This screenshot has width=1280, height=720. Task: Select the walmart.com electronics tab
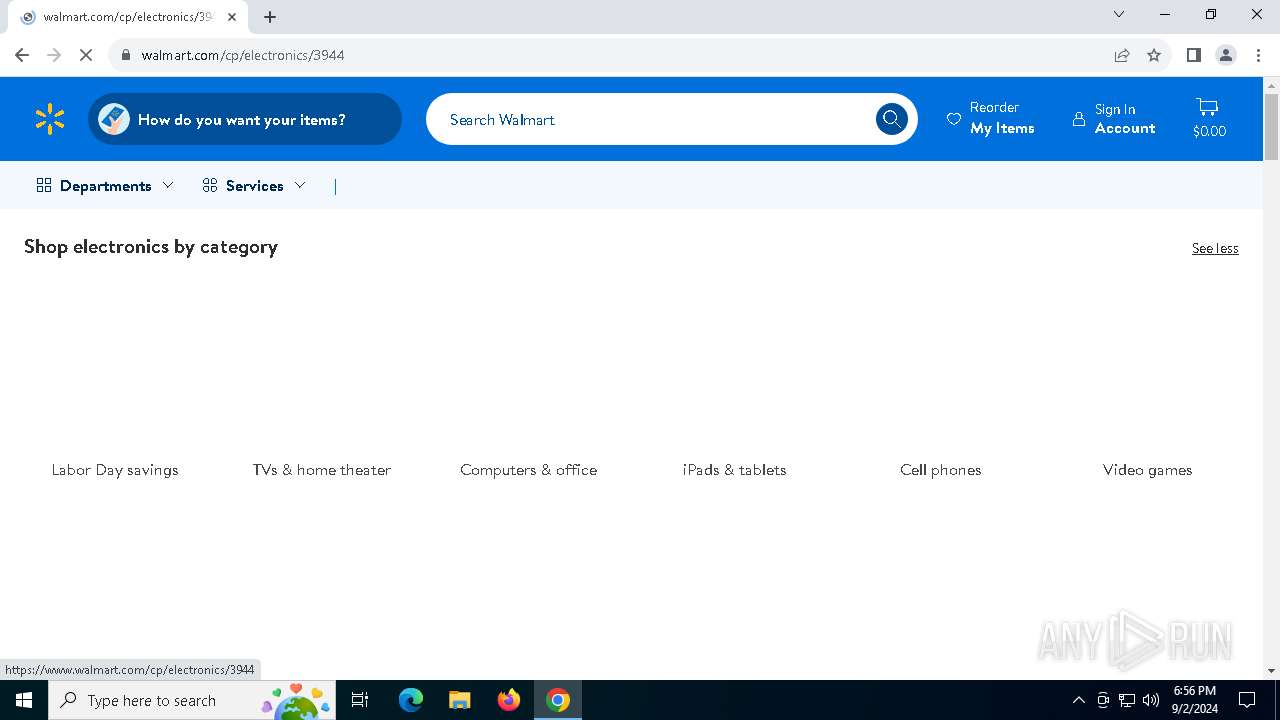[128, 17]
